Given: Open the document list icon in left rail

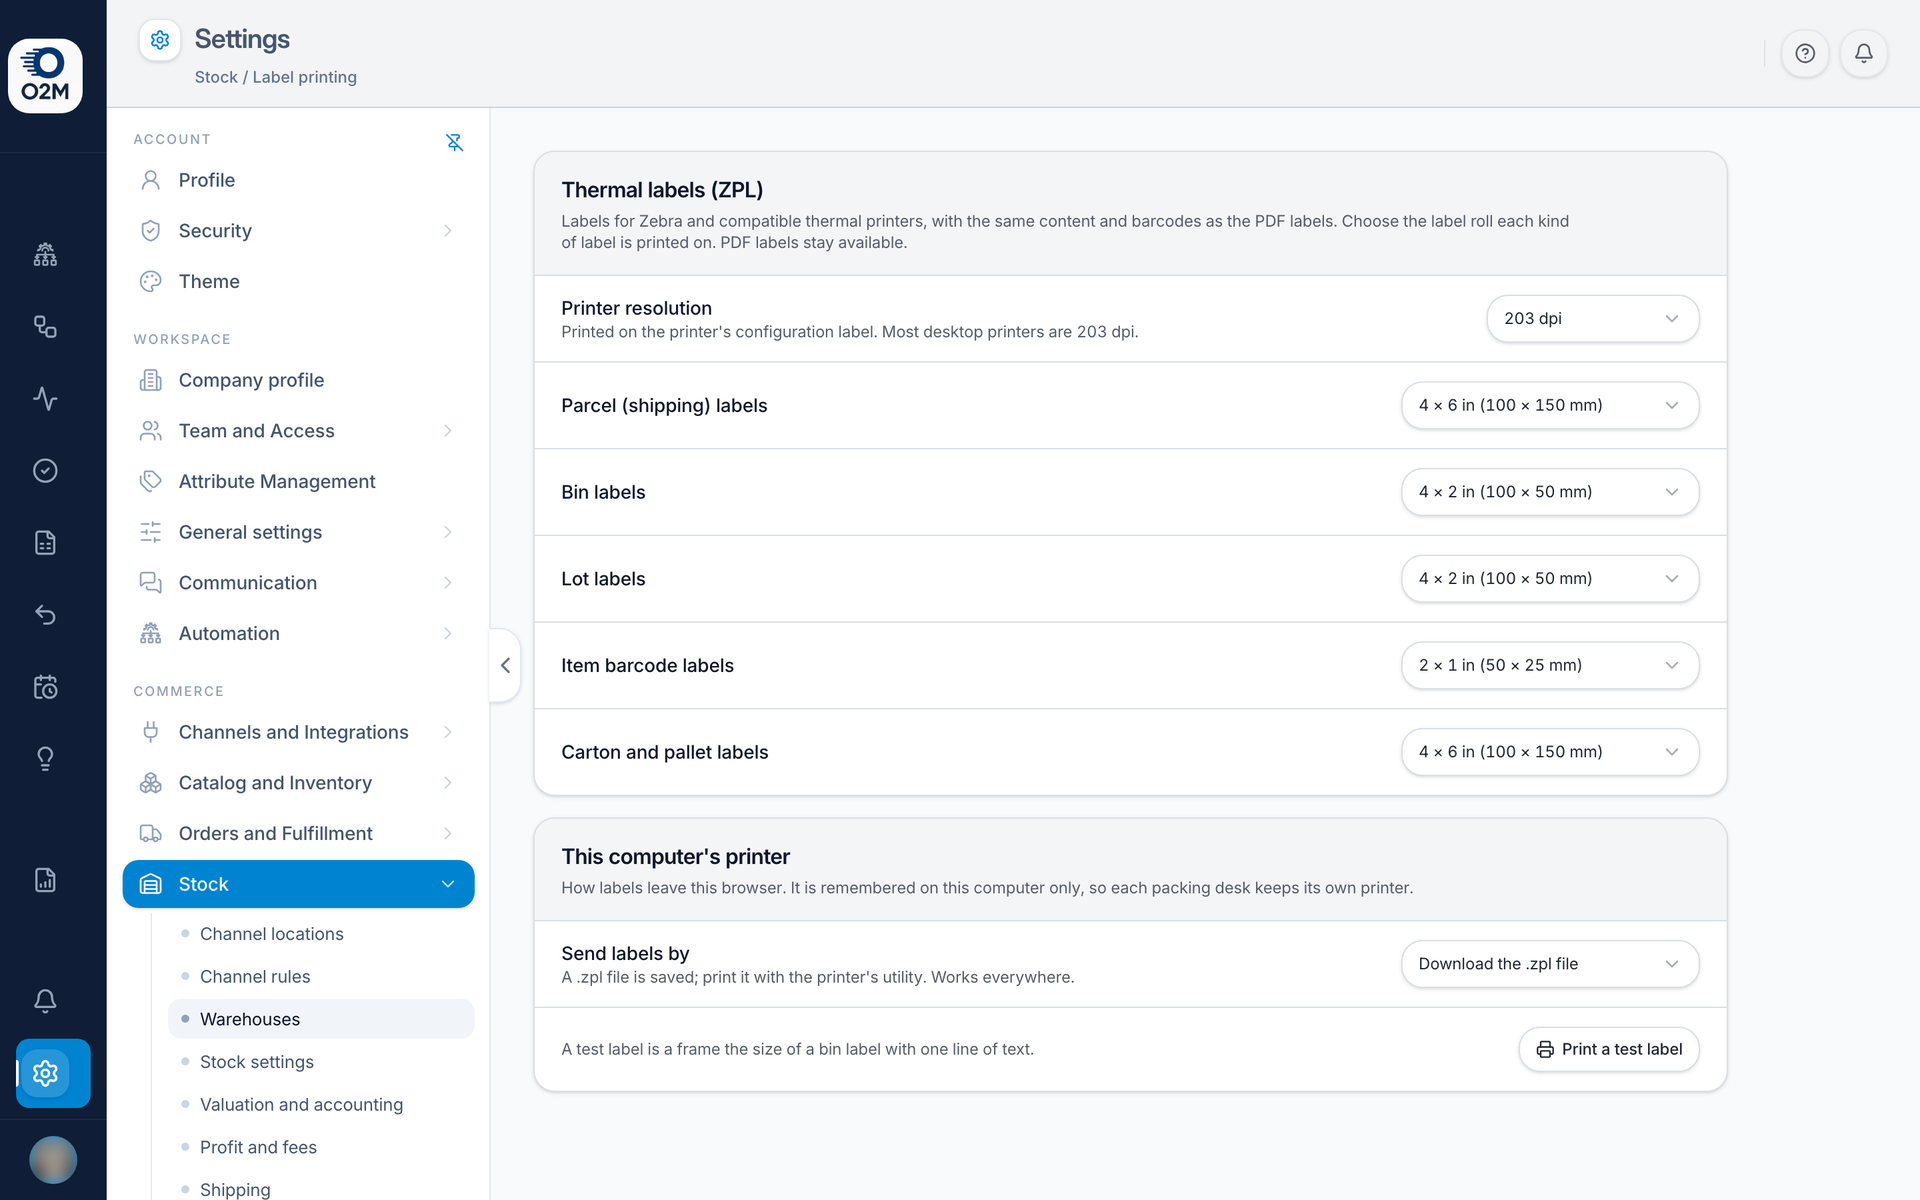Looking at the screenshot, I should (x=45, y=542).
